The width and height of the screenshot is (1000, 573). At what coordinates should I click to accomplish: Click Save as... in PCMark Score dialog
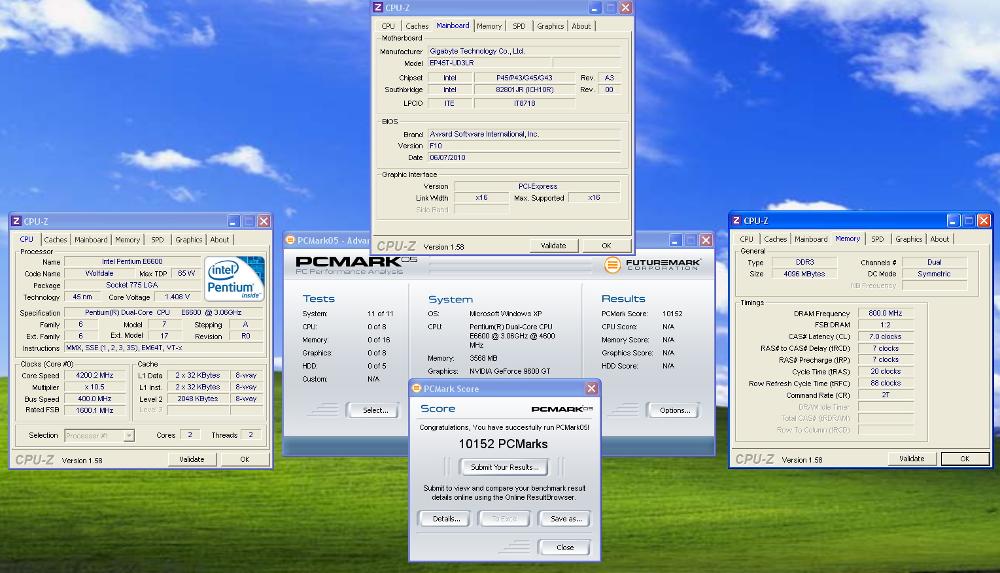566,519
